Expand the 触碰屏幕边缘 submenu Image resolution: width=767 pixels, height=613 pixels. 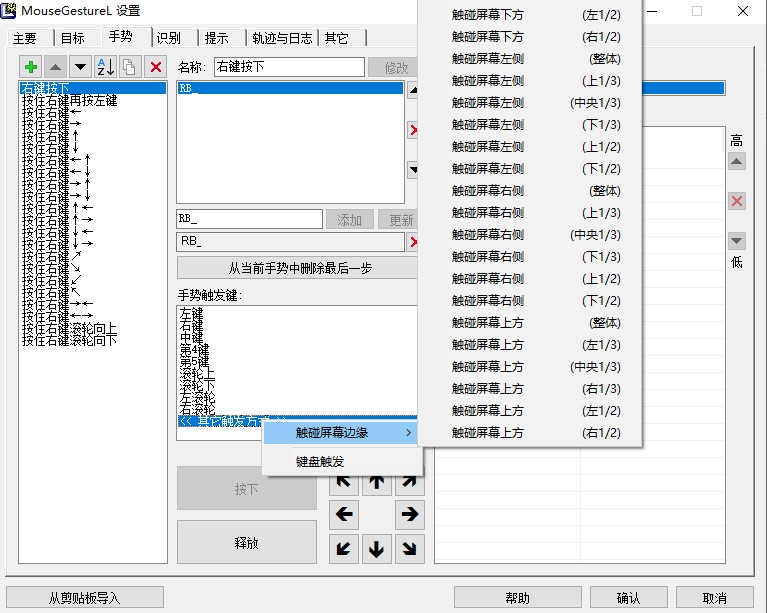342,433
